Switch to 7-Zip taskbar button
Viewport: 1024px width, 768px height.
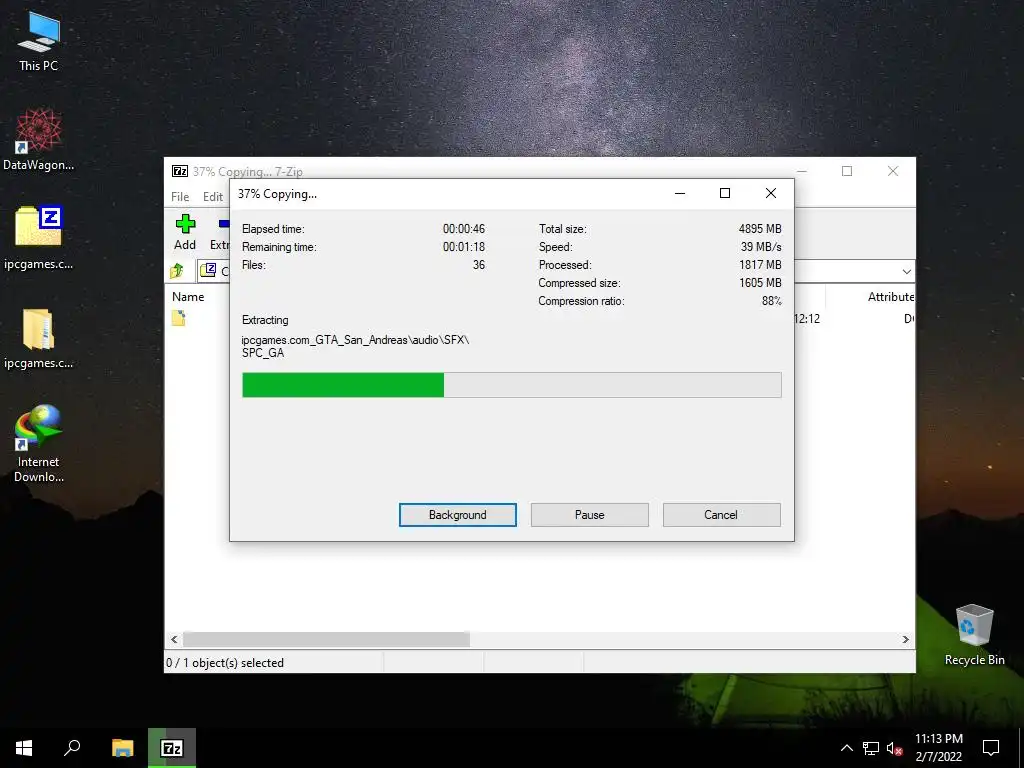tap(172, 748)
